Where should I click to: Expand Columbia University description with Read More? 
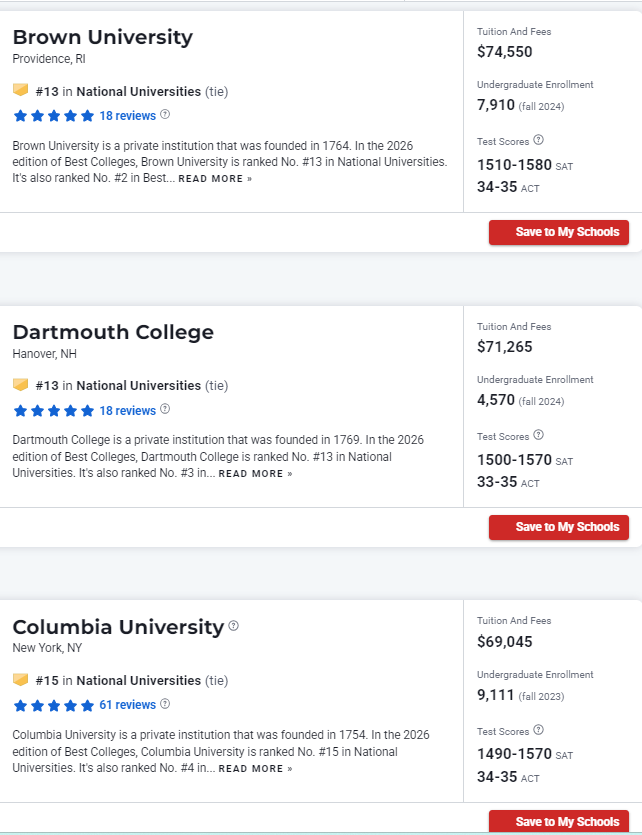coord(255,769)
